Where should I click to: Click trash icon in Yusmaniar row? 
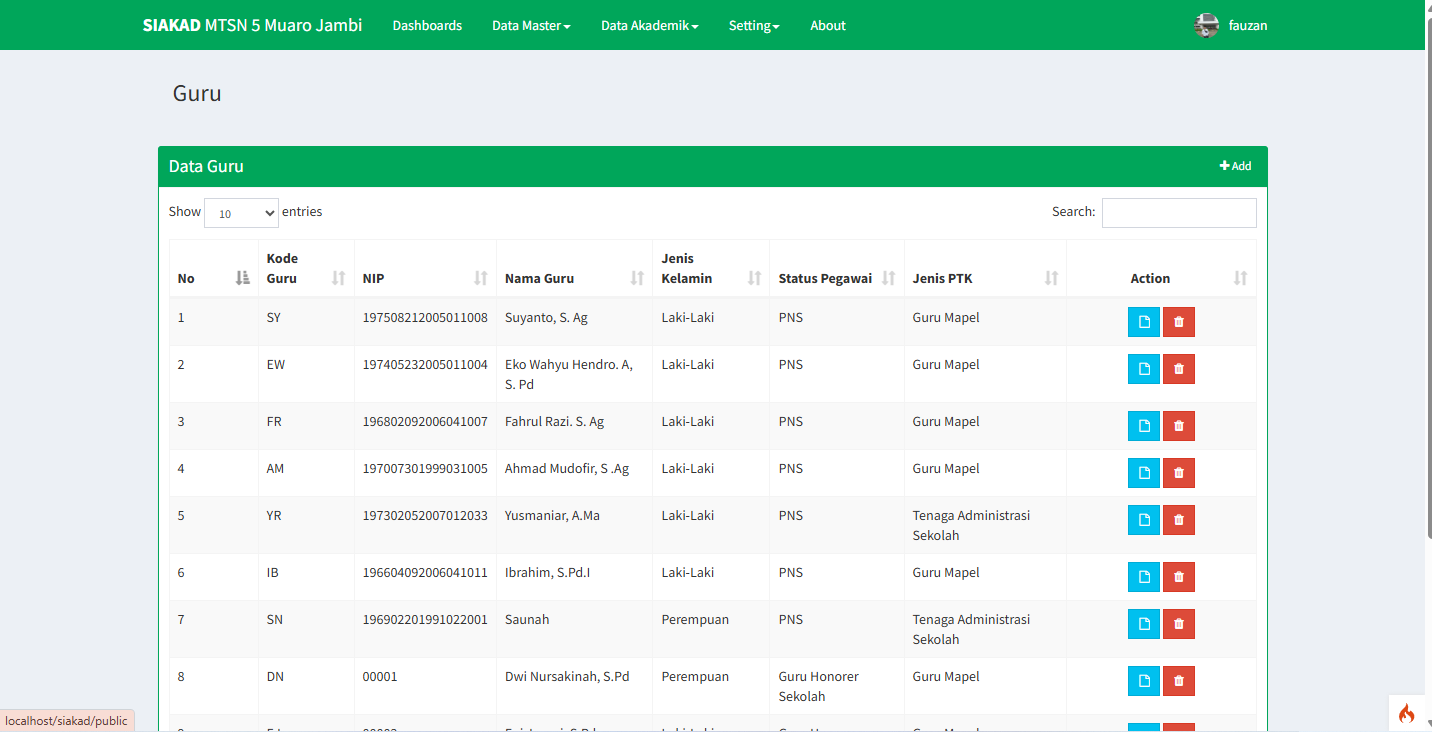coord(1178,520)
